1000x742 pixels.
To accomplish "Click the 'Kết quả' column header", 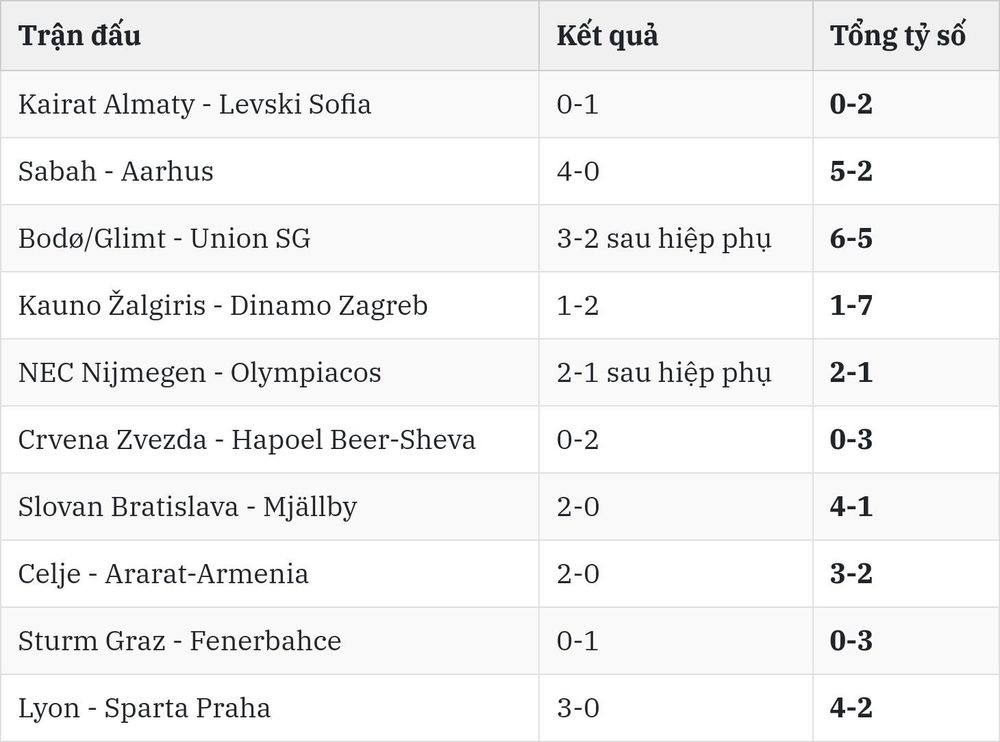I will 607,36.
